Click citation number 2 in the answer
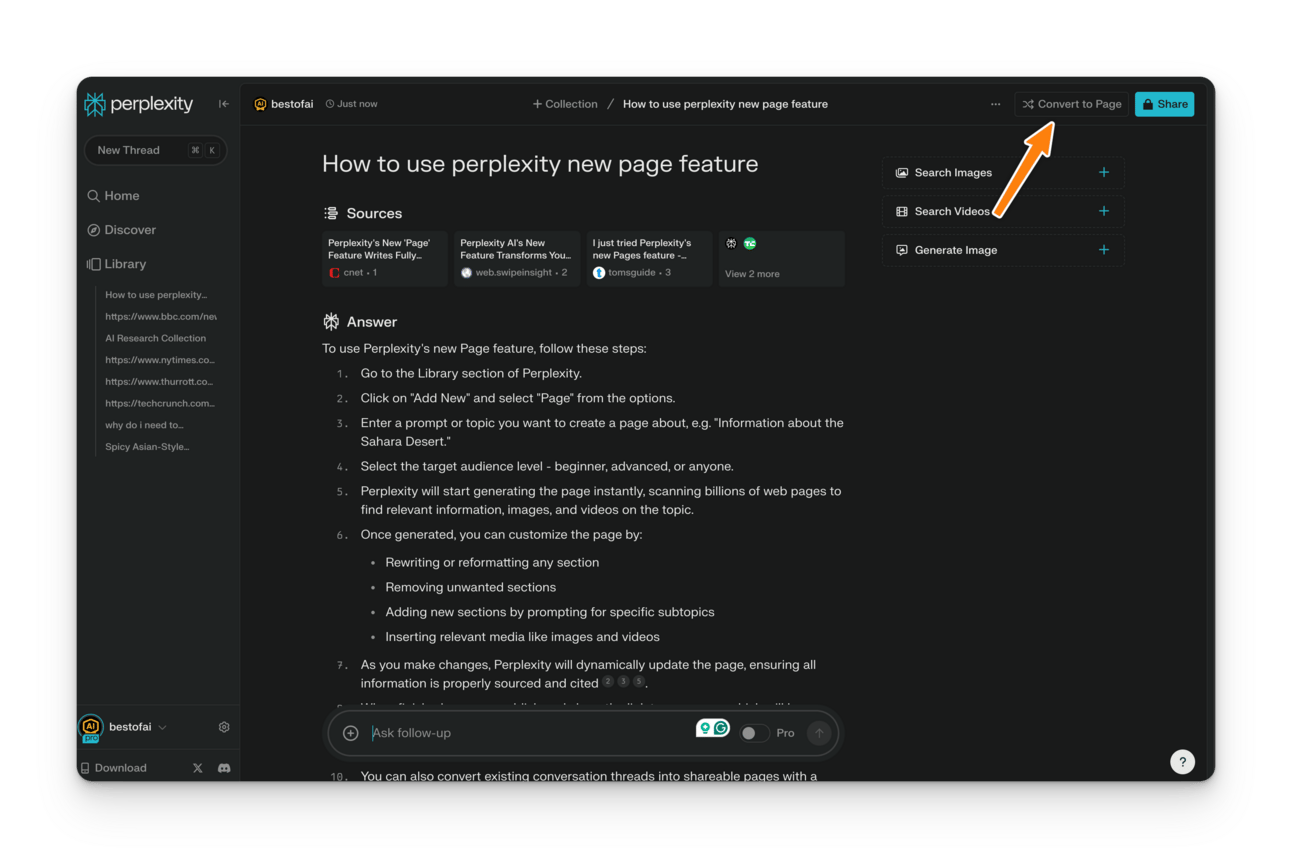The image size is (1292, 858). pyautogui.click(x=607, y=682)
